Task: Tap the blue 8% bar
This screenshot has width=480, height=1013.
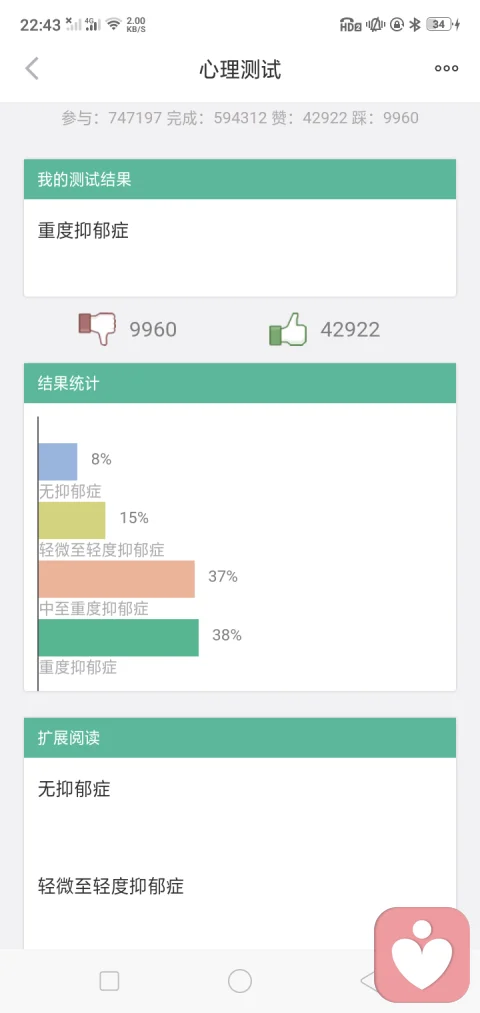Action: point(58,461)
